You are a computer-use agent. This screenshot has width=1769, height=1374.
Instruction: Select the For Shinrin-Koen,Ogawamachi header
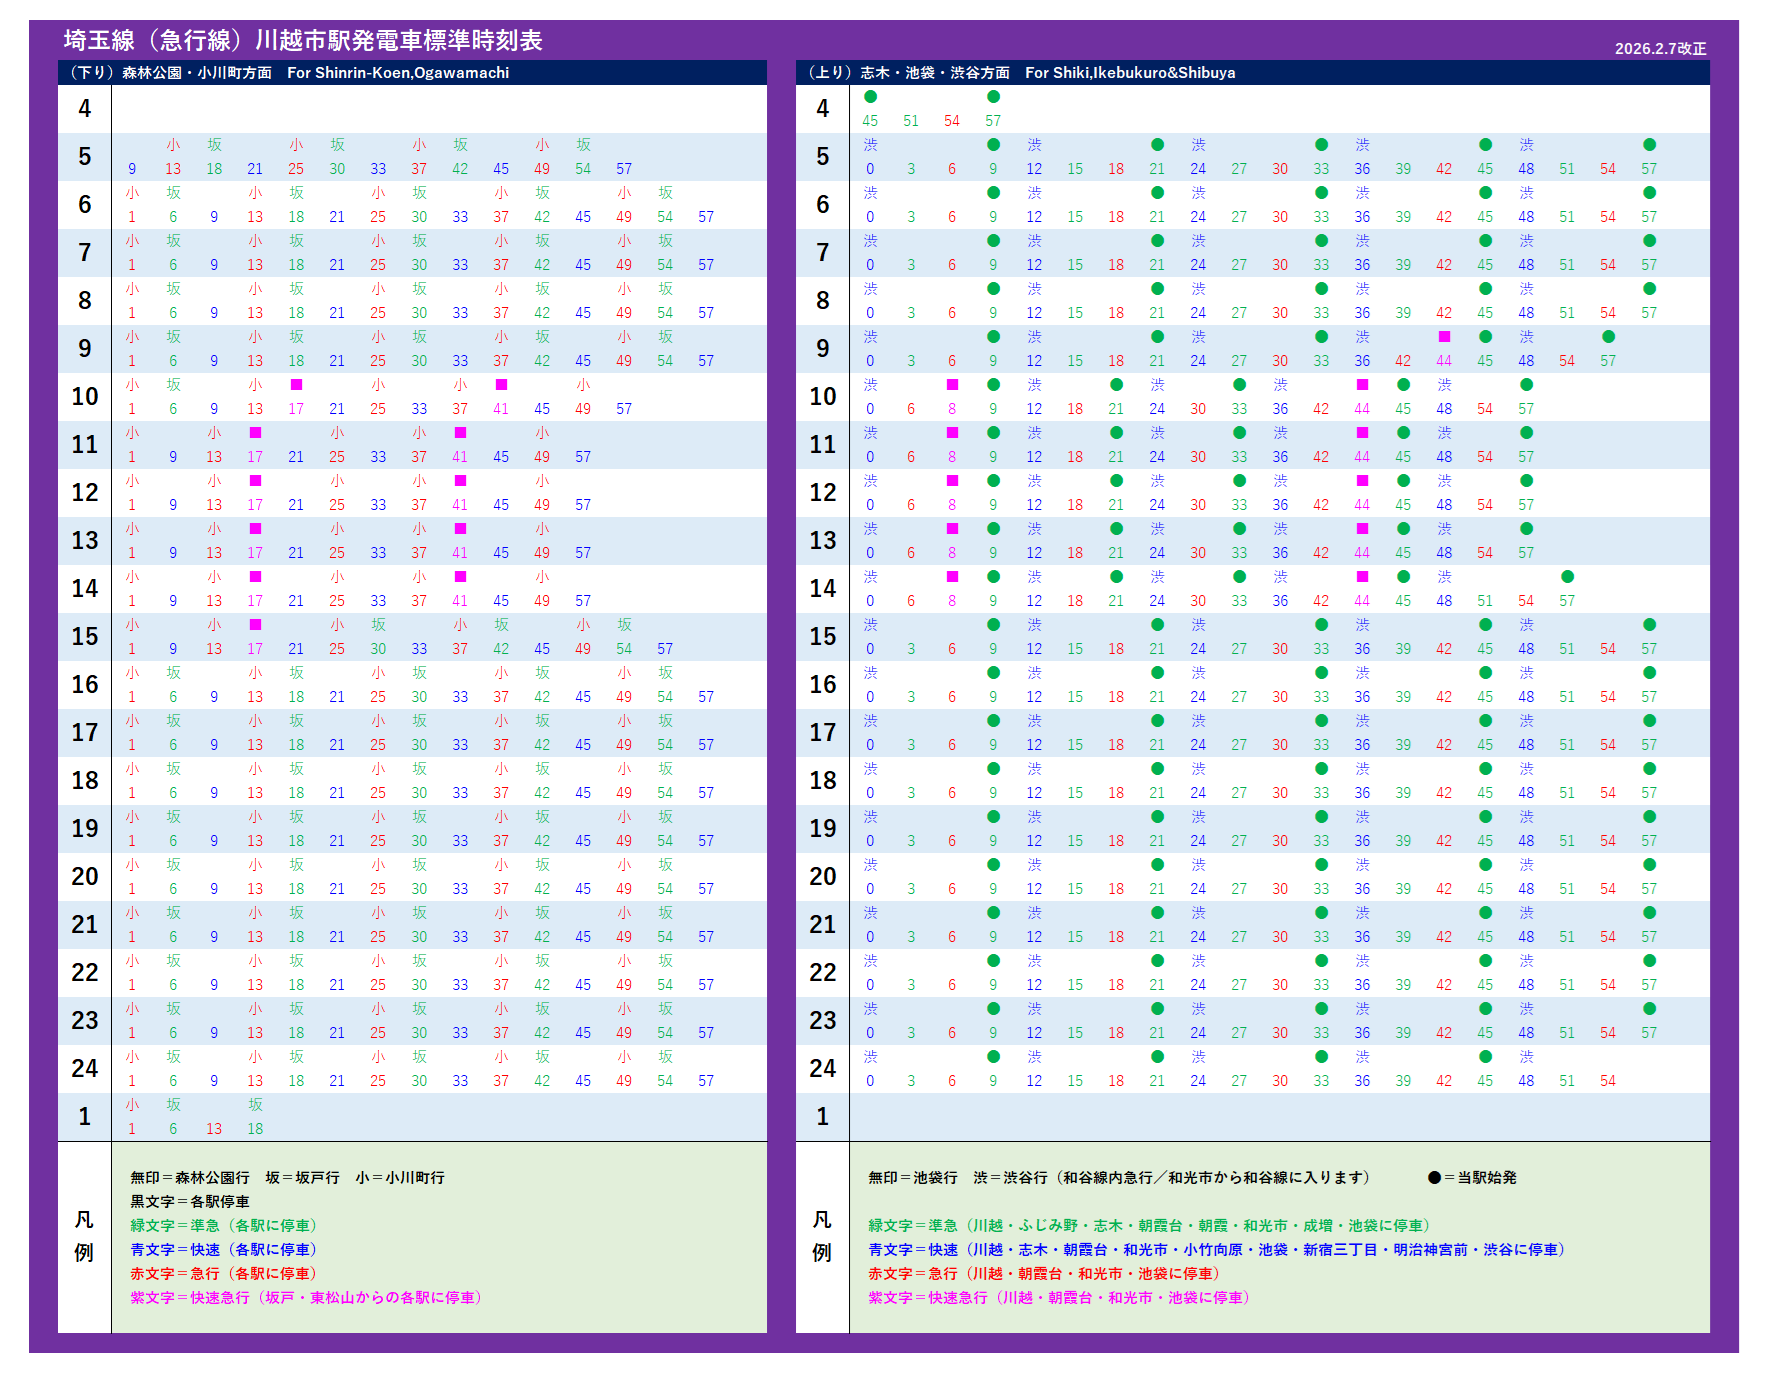[x=397, y=73]
